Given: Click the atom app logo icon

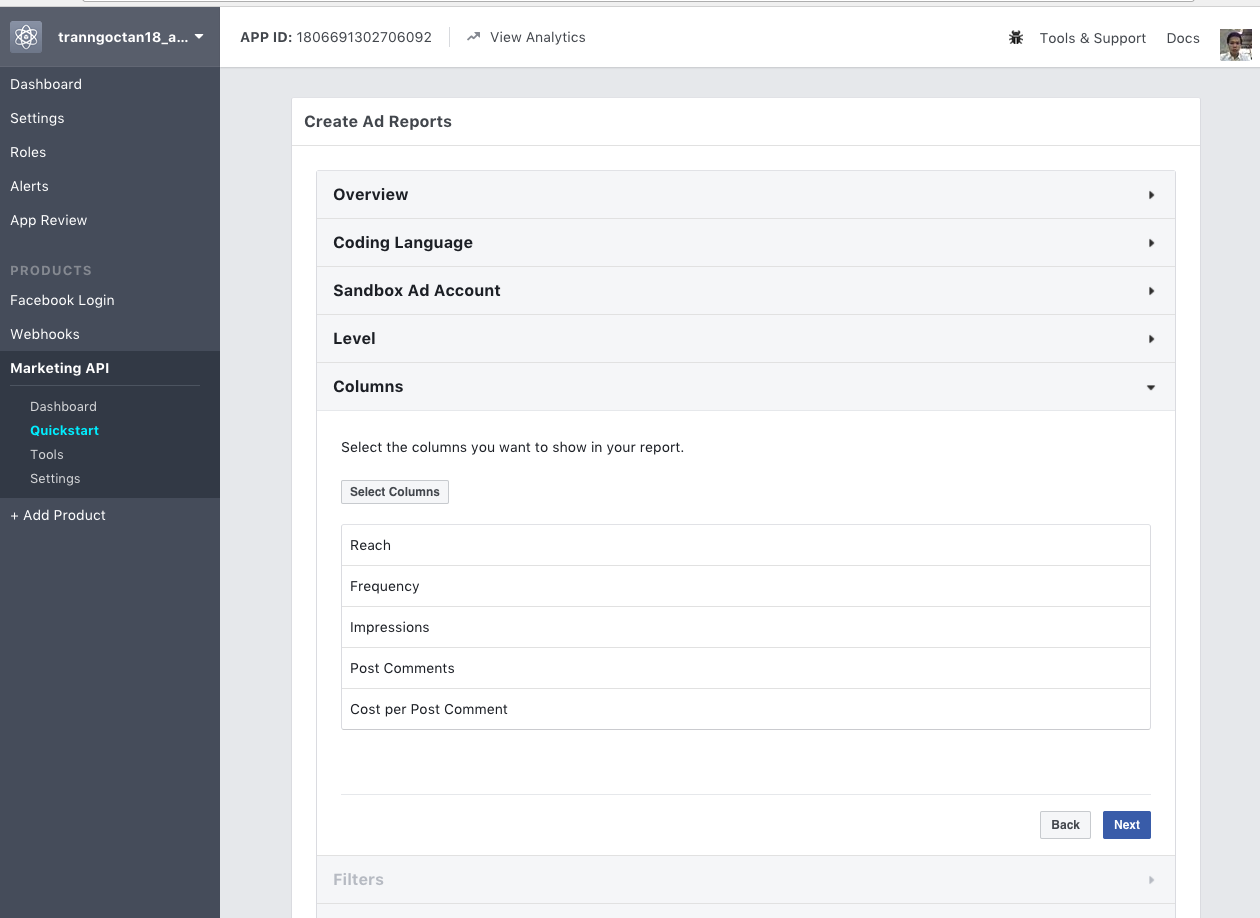Looking at the screenshot, I should pos(26,37).
